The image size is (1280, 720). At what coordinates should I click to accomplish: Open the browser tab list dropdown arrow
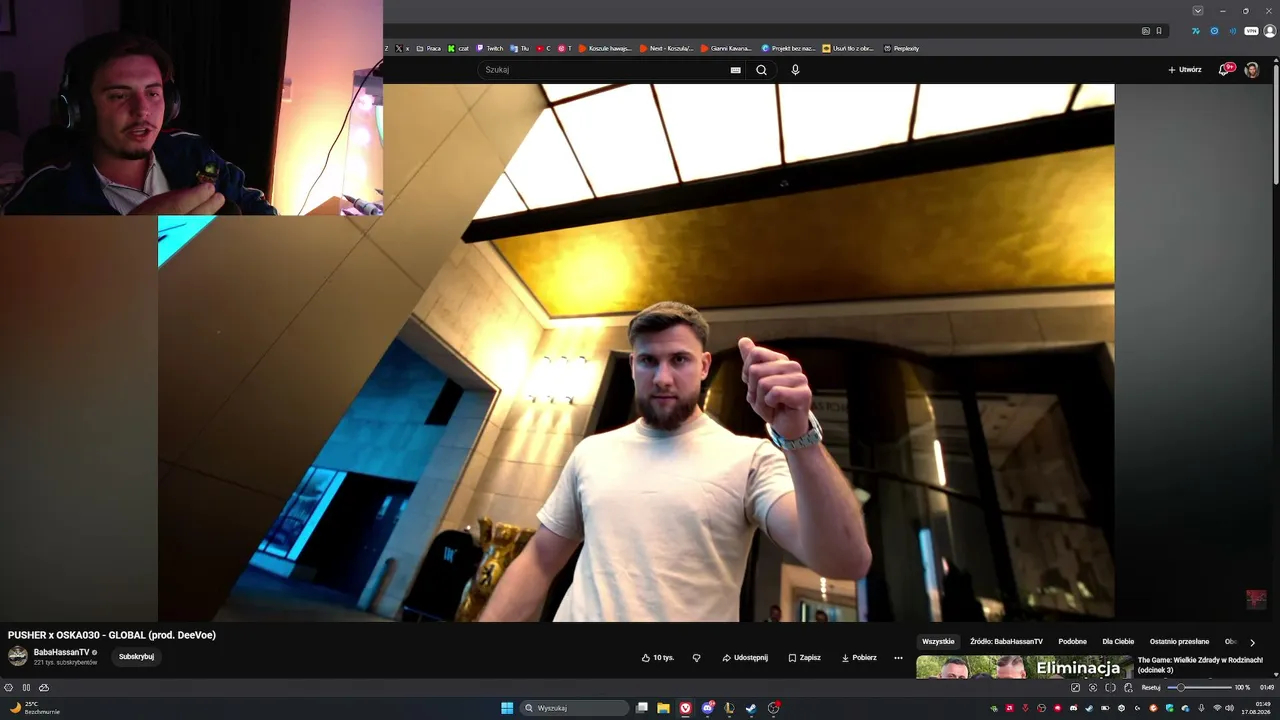coord(1198,10)
